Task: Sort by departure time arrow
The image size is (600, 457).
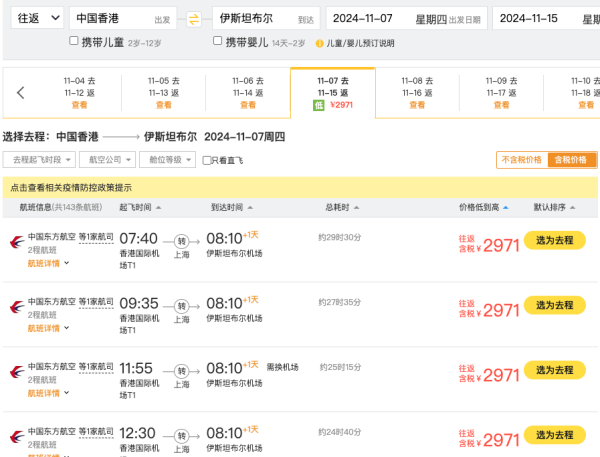Action: (x=158, y=207)
